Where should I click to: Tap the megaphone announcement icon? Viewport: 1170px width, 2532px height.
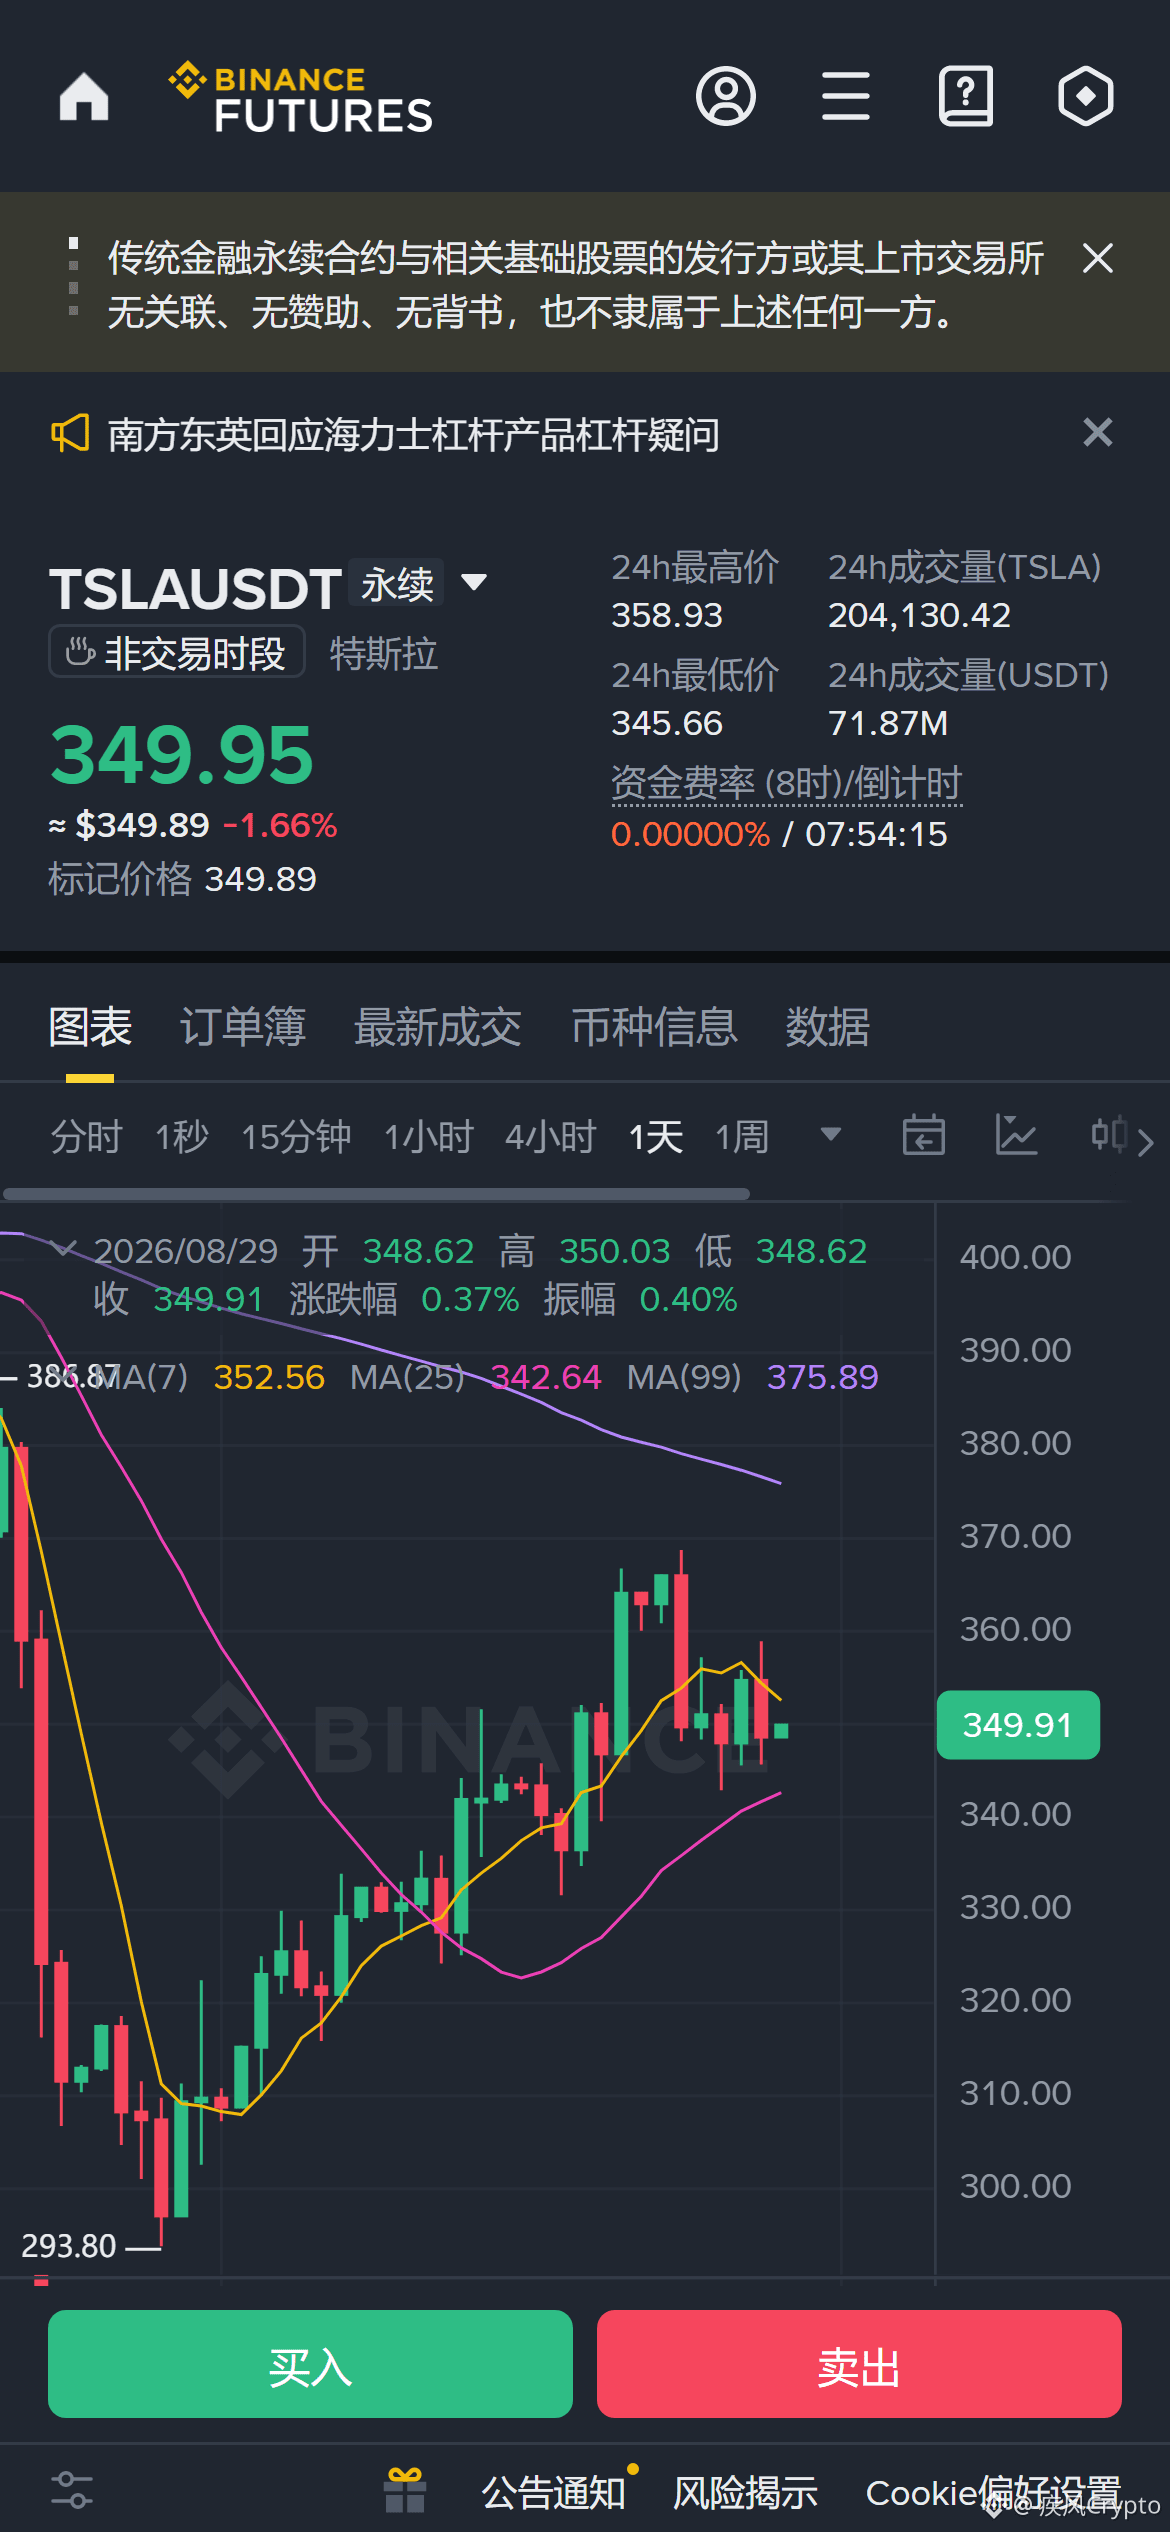70,433
